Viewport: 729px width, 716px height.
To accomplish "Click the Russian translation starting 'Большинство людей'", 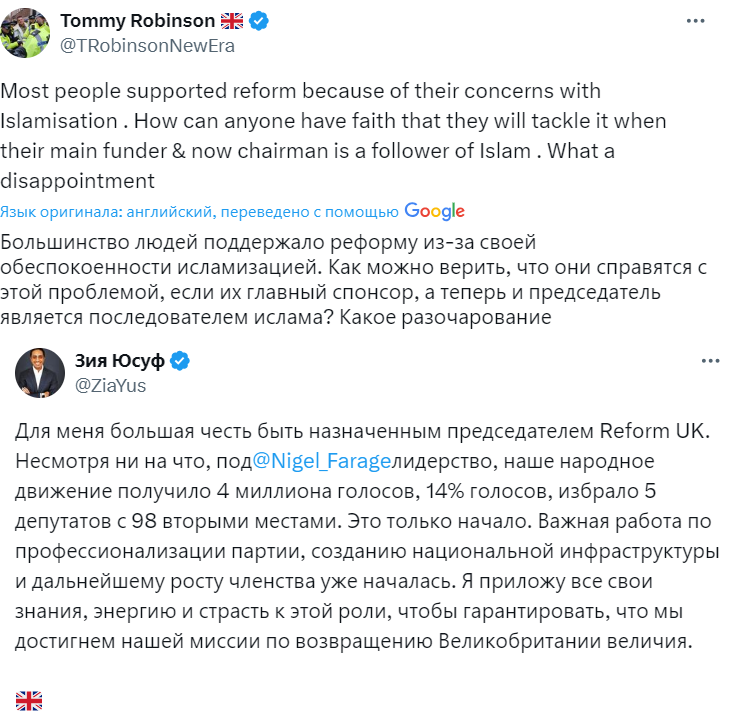I will pos(353,280).
